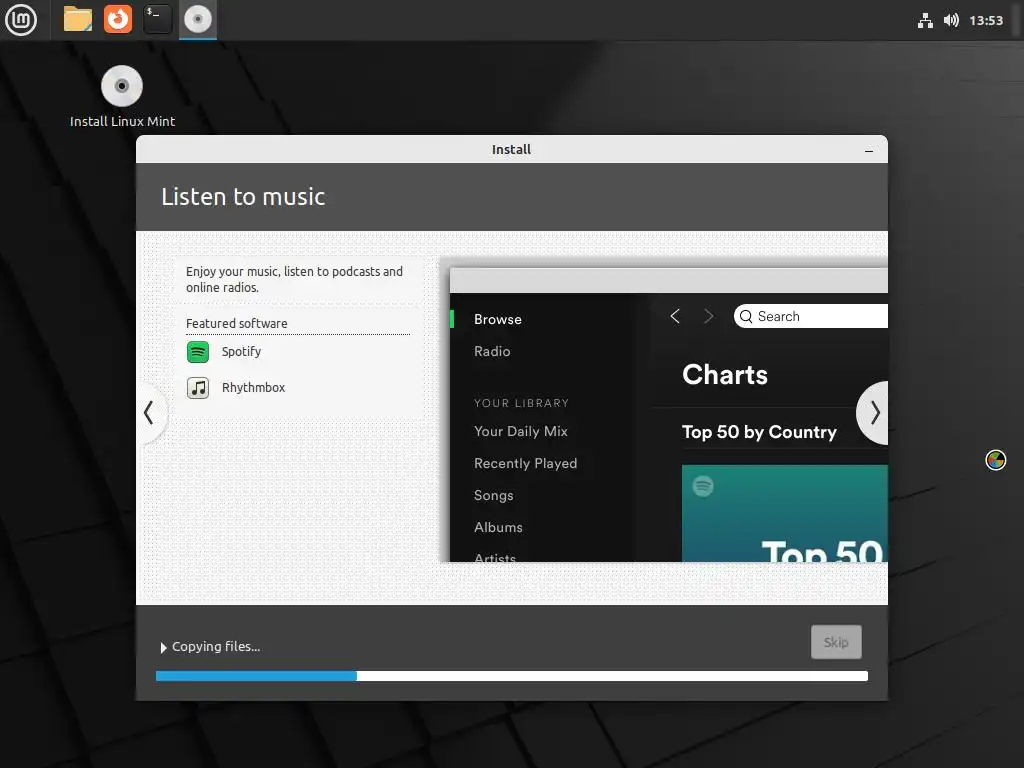Click the Top 50 playlist thumbnail
The height and width of the screenshot is (768, 1024).
click(x=784, y=513)
